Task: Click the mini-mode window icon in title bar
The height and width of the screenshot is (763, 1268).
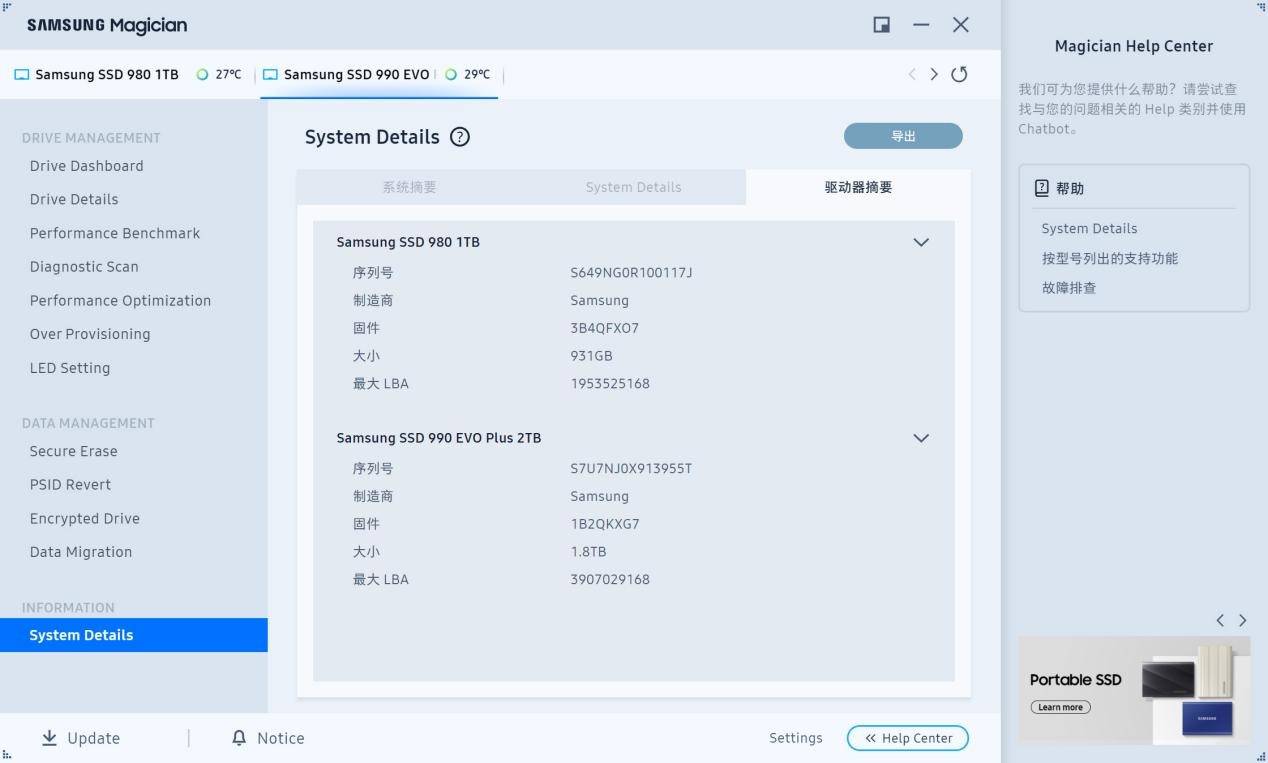Action: coord(881,25)
